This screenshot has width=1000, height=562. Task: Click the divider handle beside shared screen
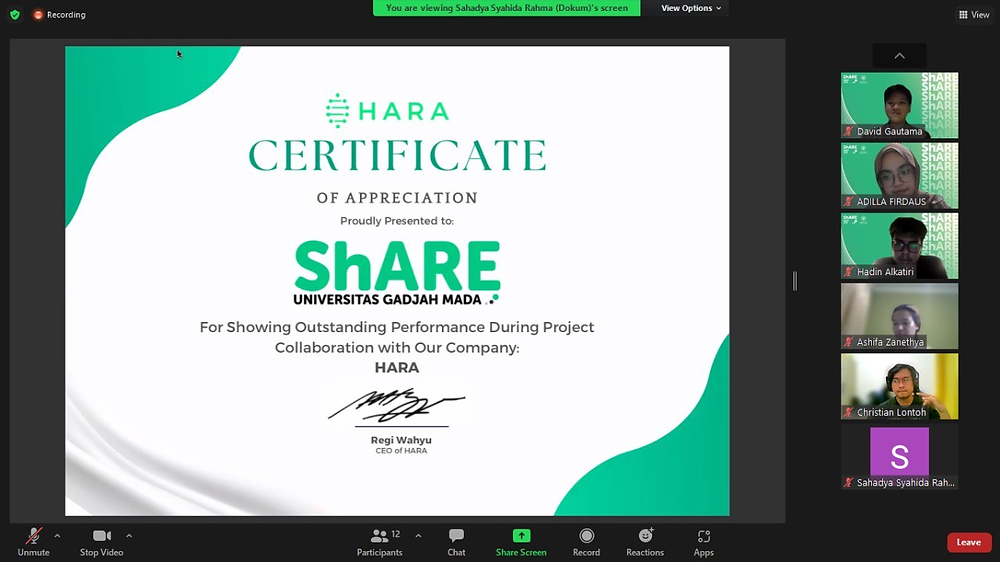pyautogui.click(x=795, y=281)
